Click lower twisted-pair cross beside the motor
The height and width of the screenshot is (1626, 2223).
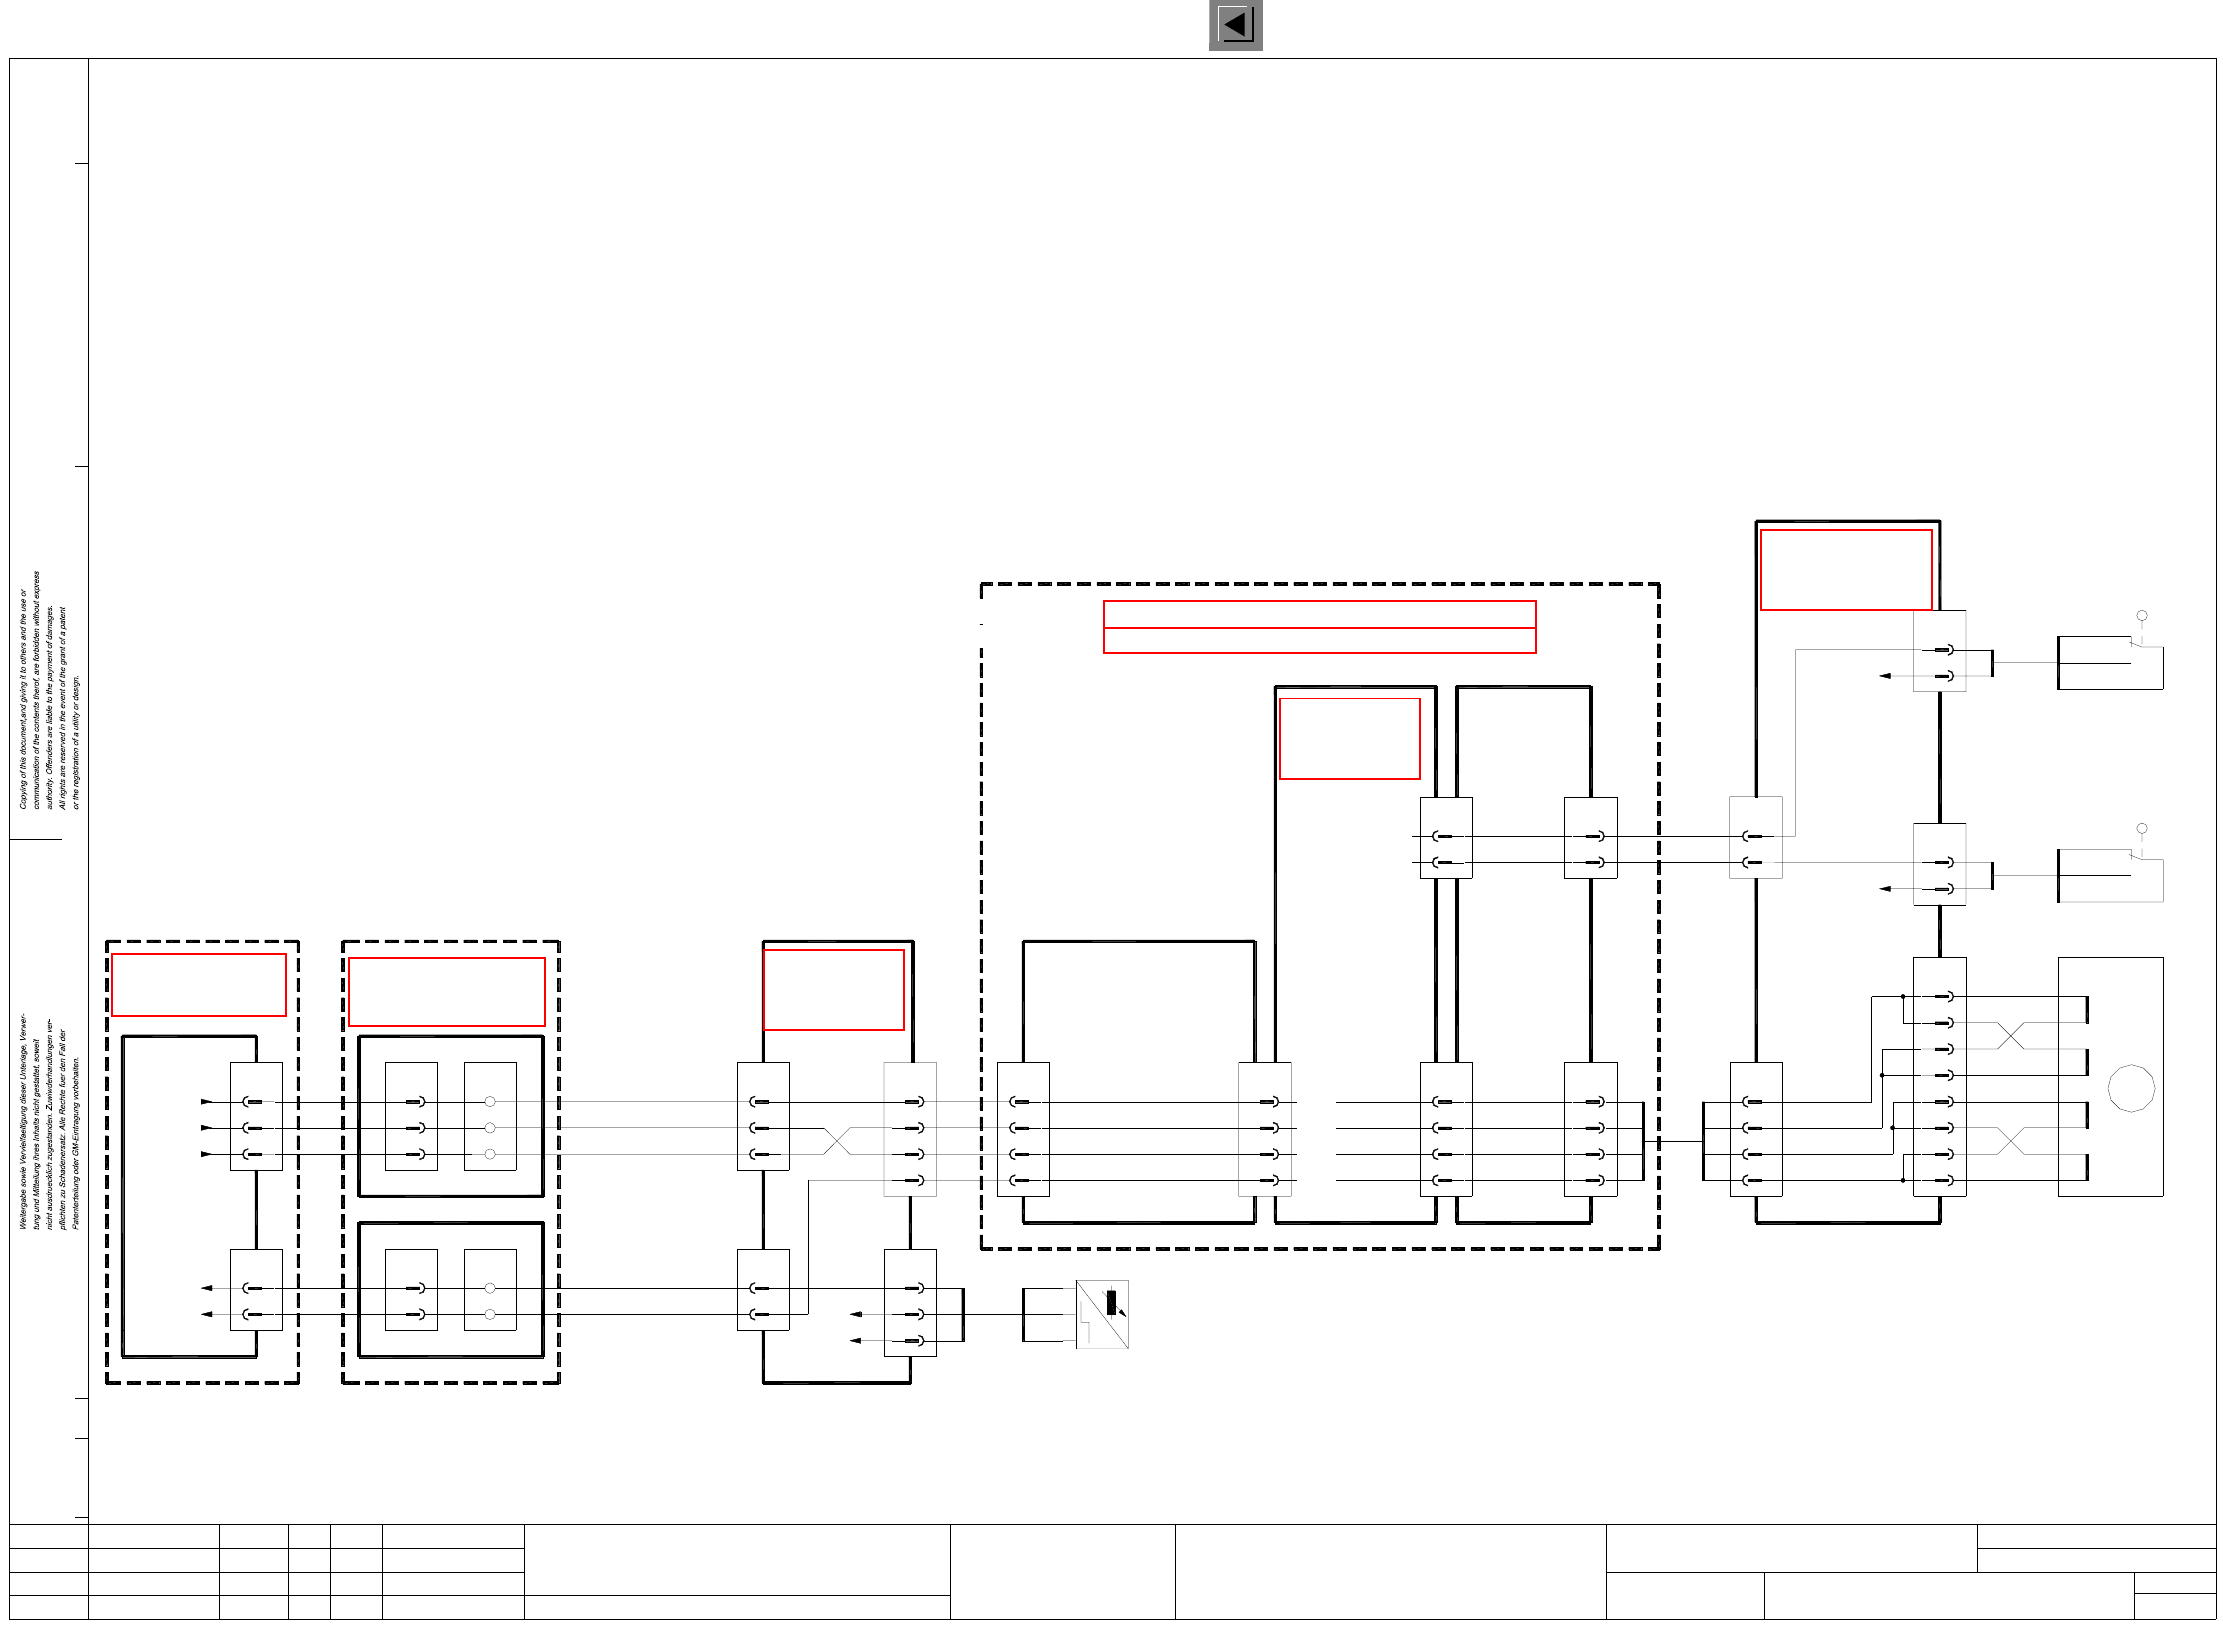pos(2010,1141)
